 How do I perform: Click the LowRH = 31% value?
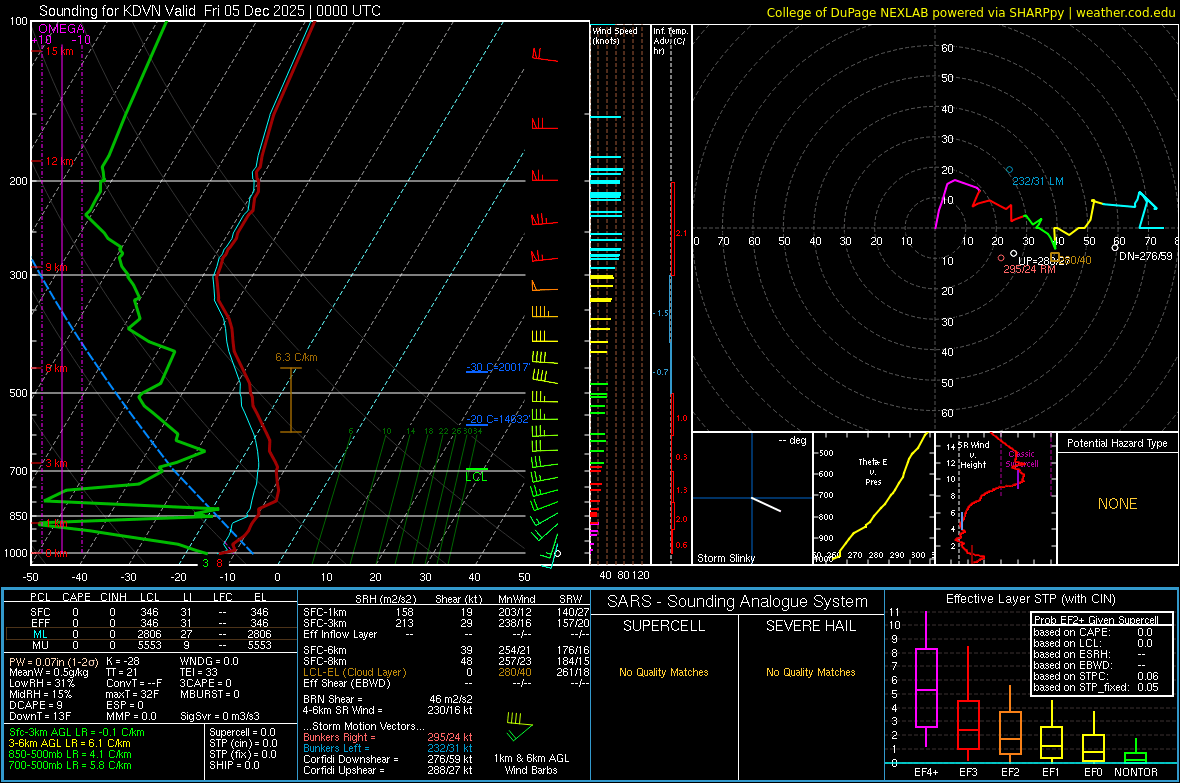[42, 684]
